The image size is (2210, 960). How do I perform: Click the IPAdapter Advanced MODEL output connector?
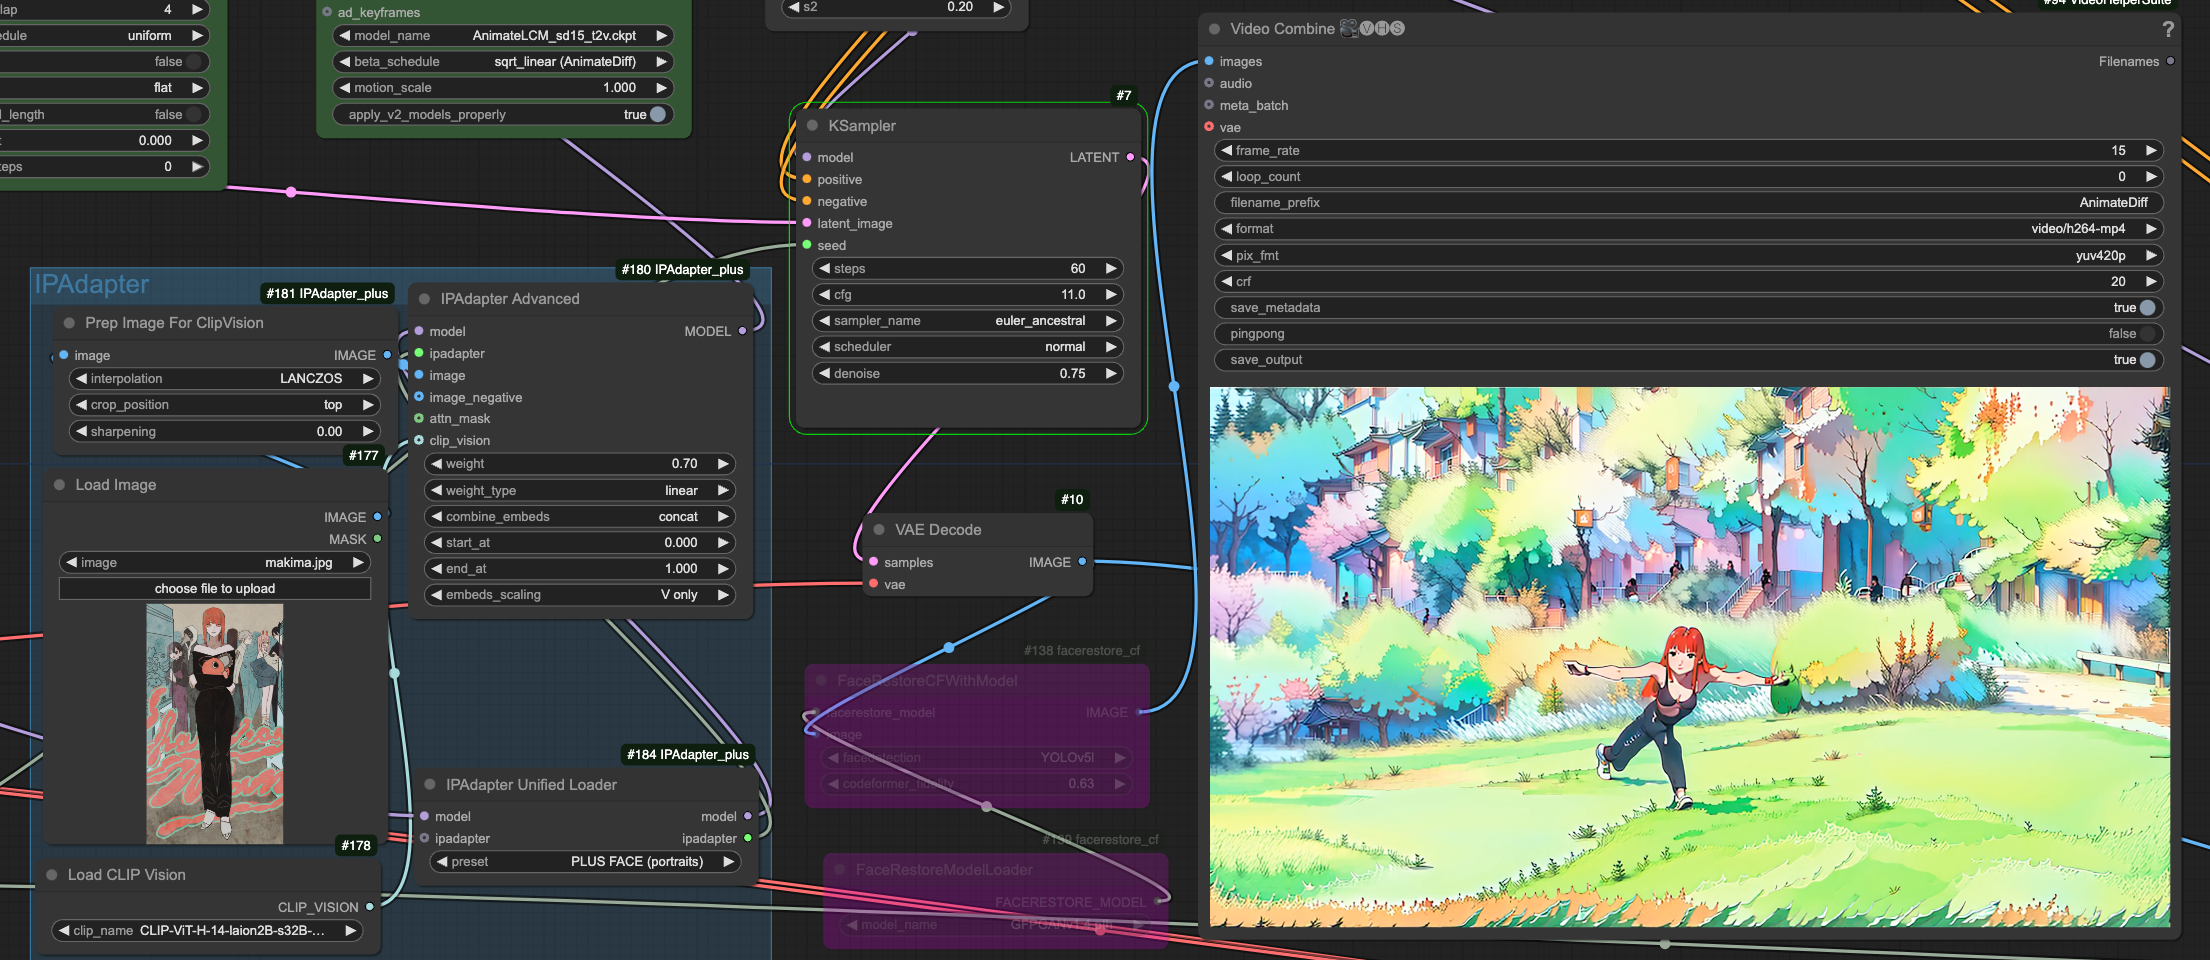point(742,331)
